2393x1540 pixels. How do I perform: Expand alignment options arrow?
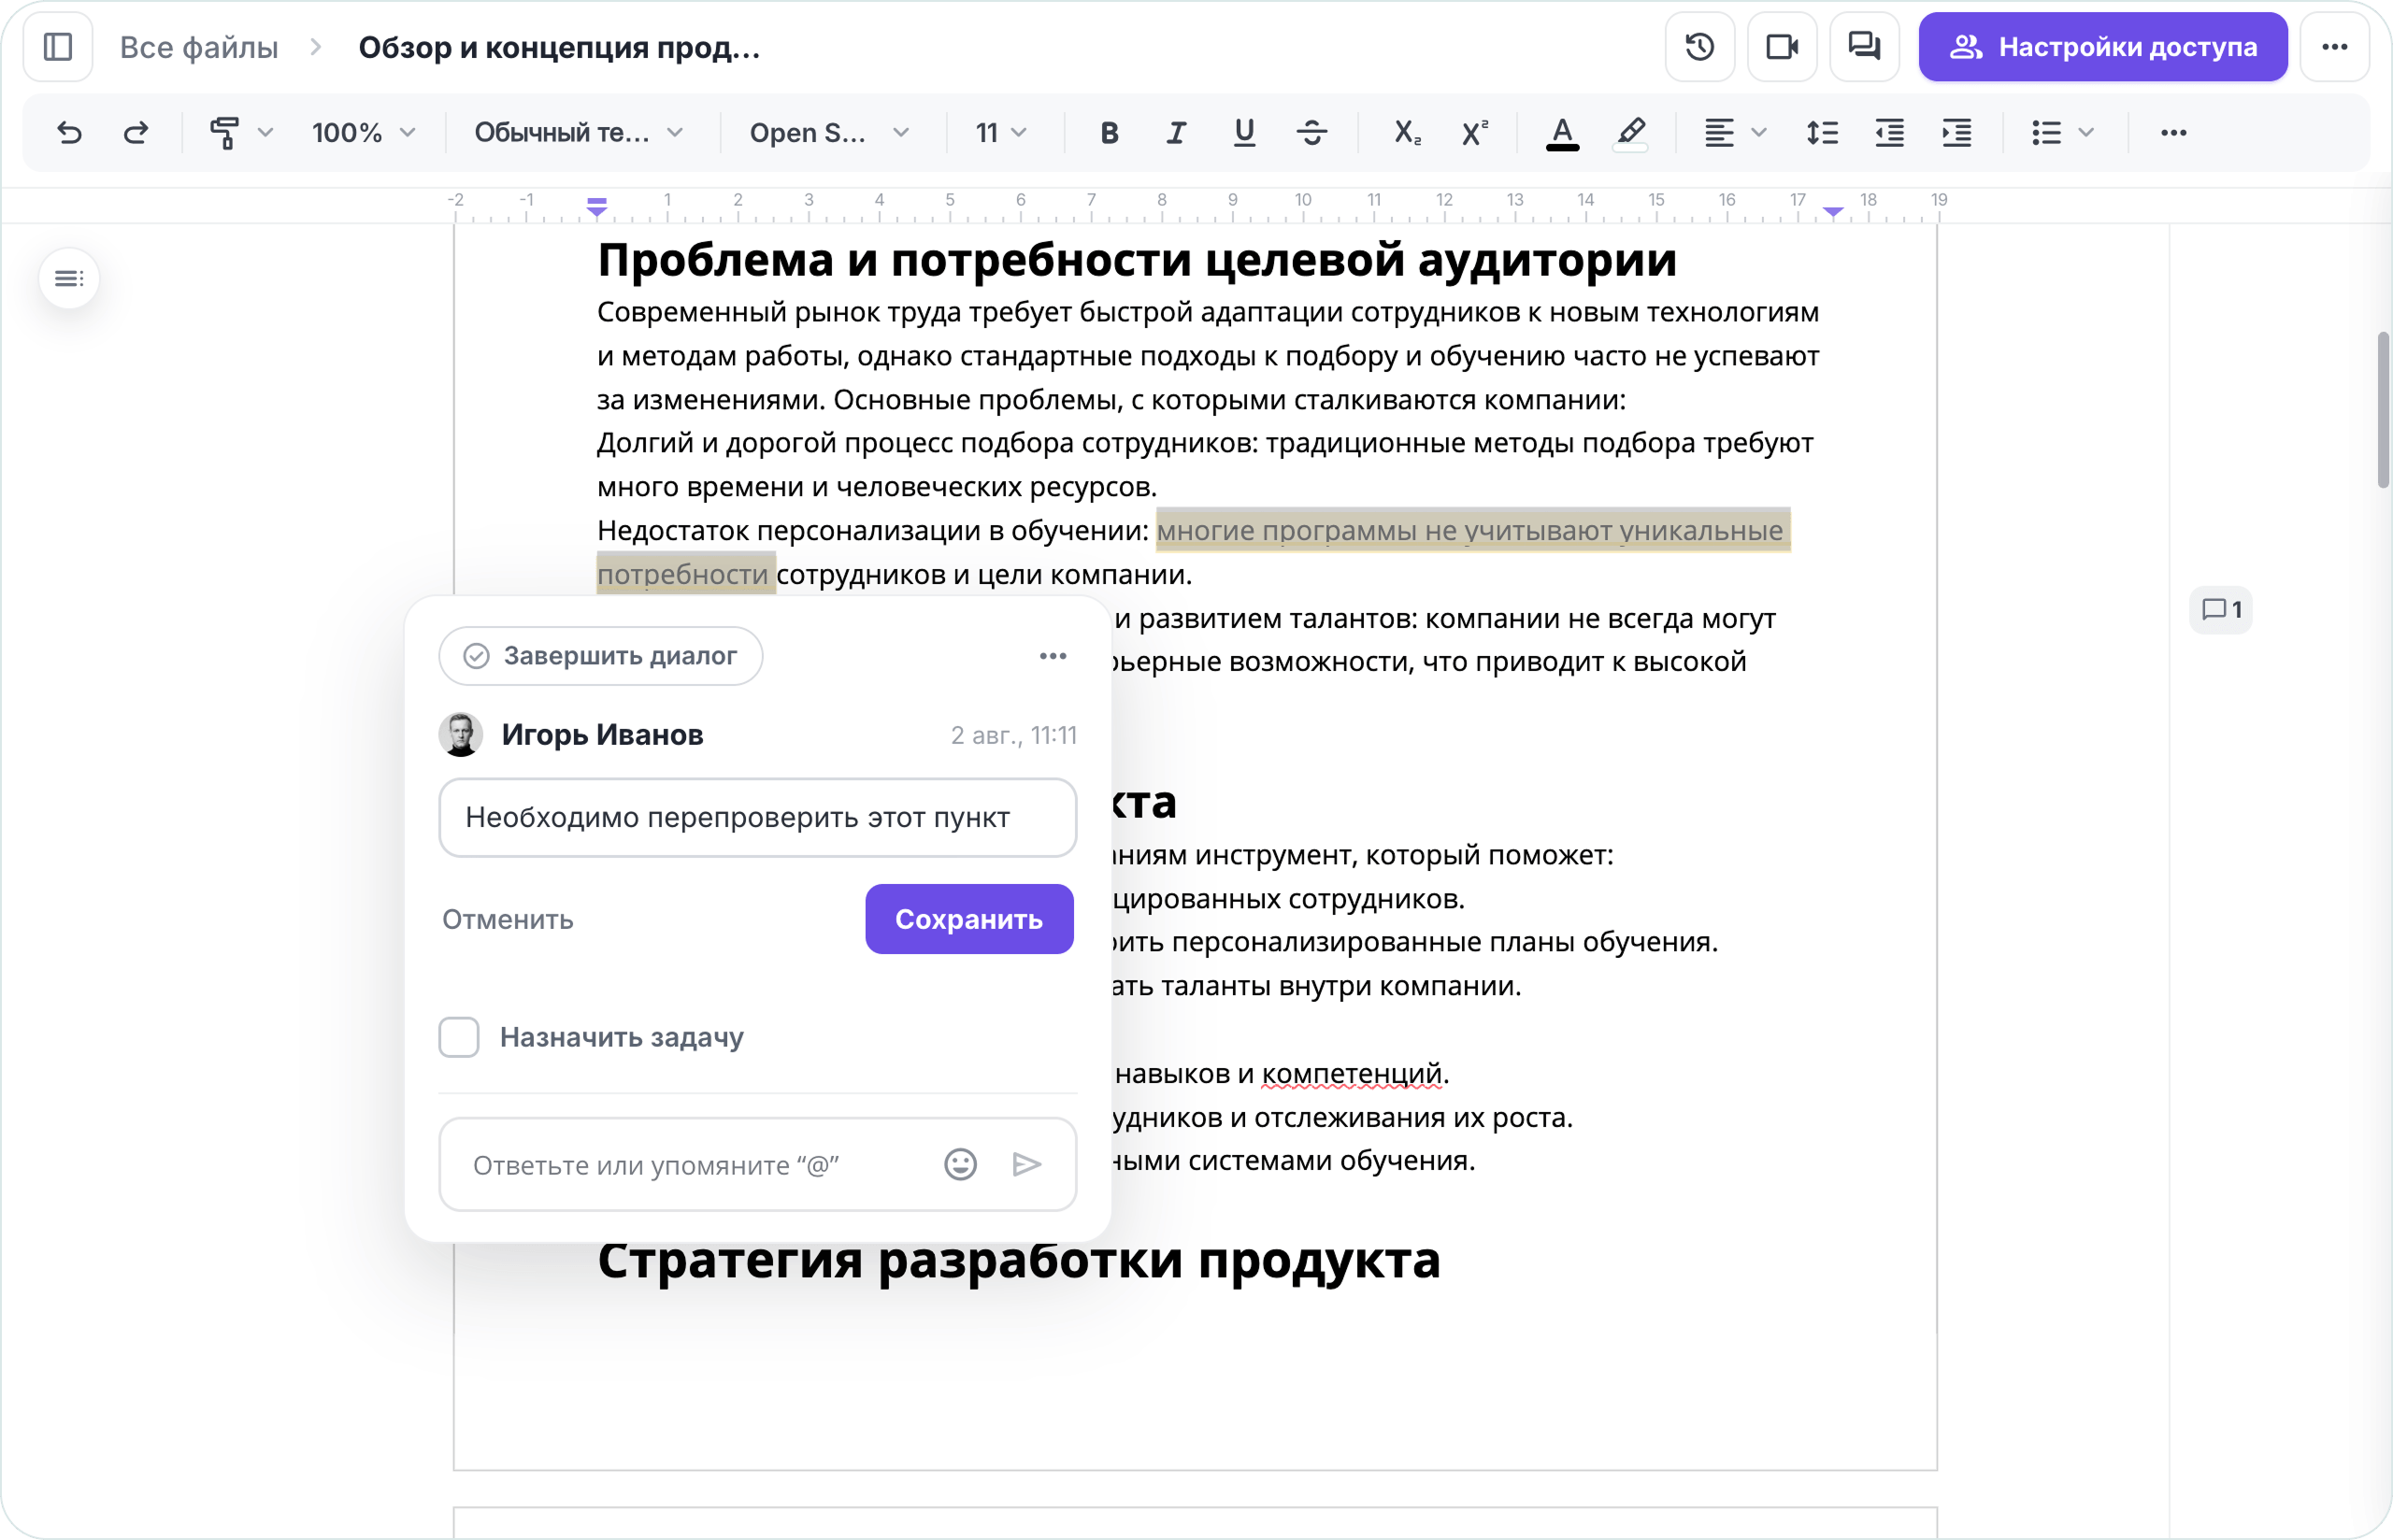pos(1759,132)
